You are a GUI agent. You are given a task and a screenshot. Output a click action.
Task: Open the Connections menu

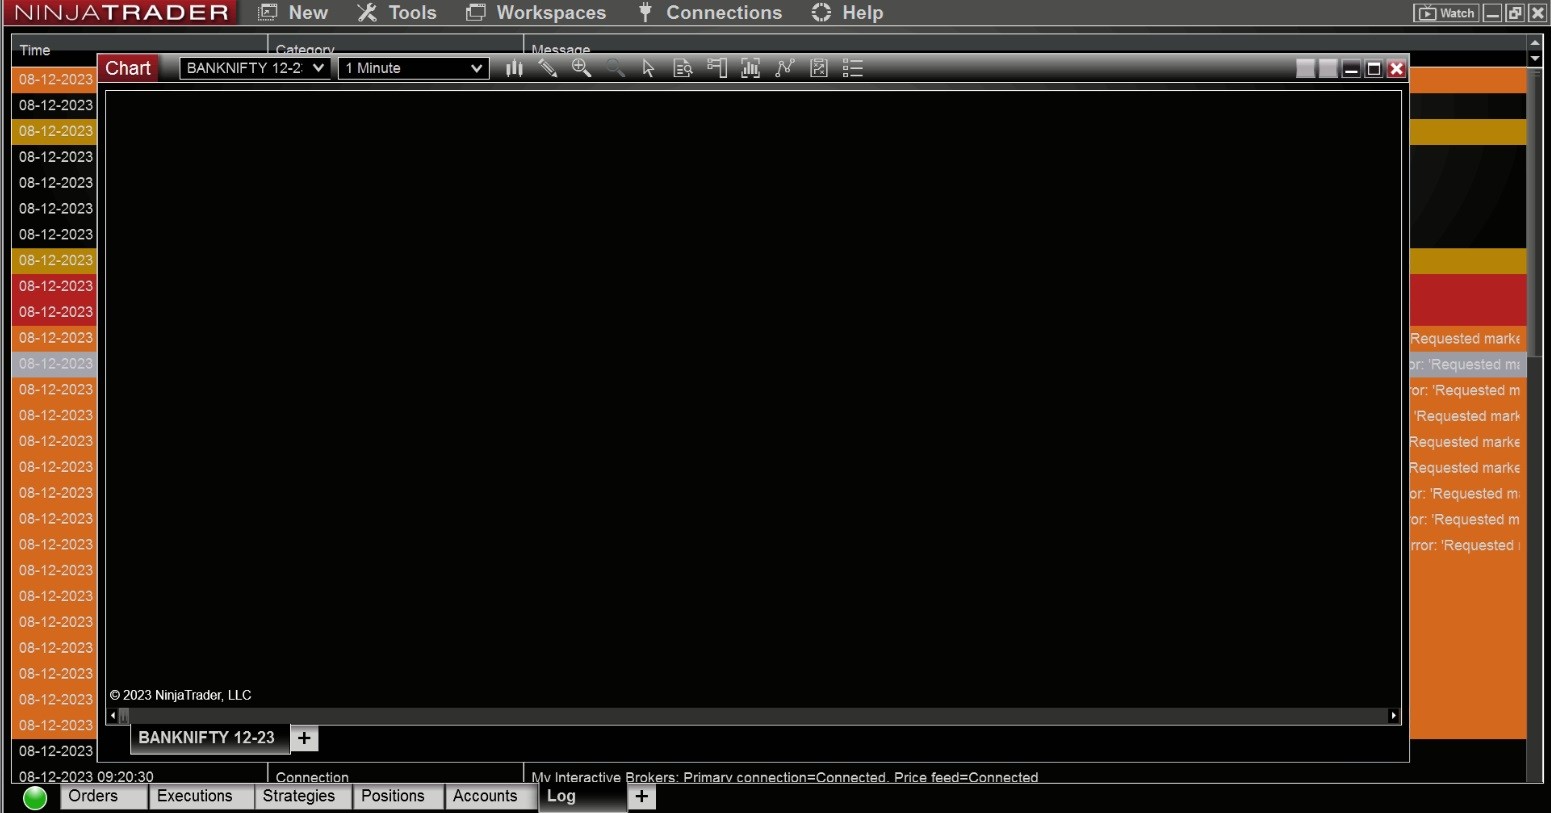pos(711,13)
